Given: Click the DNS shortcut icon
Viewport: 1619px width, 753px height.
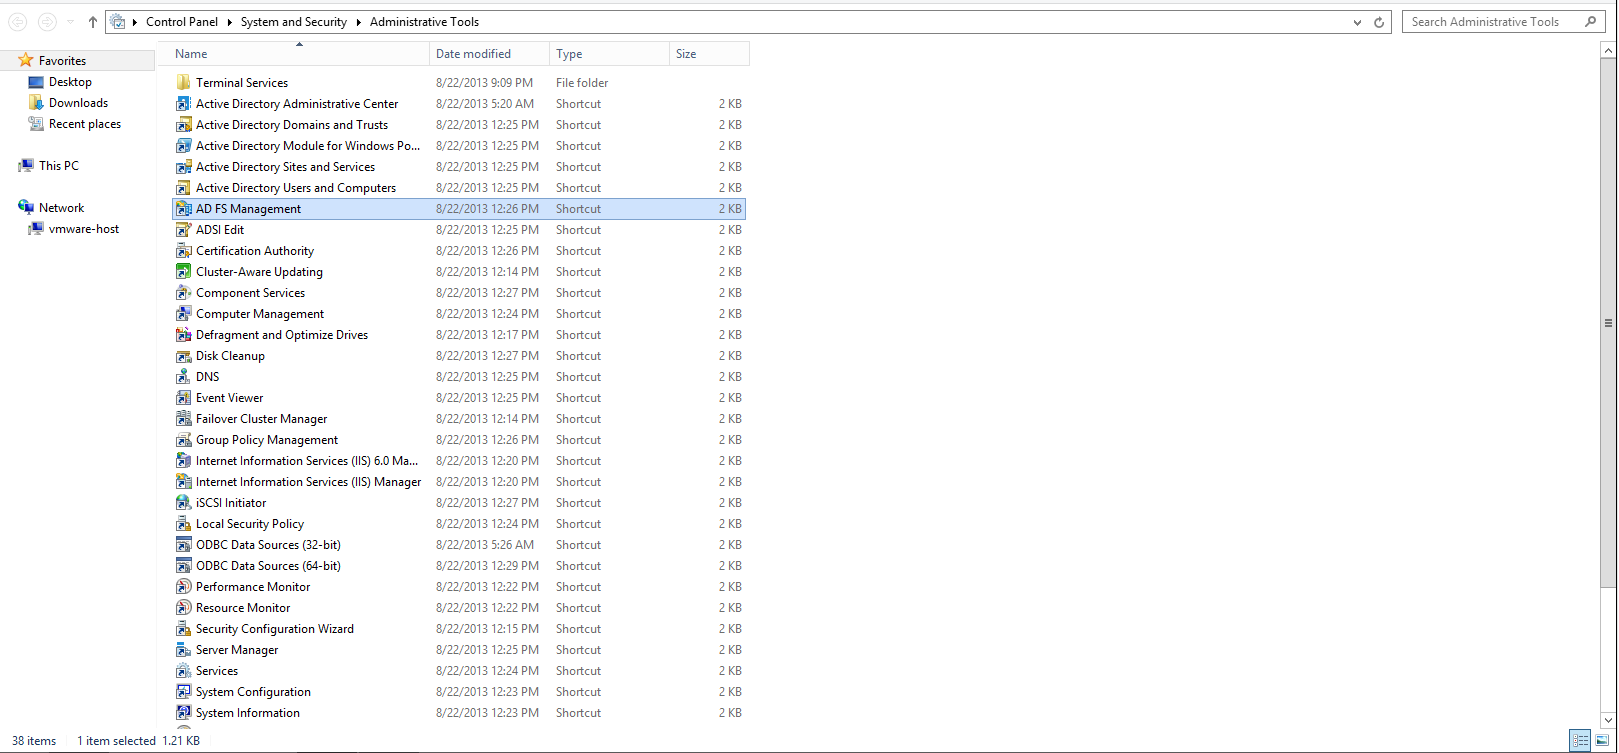Looking at the screenshot, I should click(184, 377).
